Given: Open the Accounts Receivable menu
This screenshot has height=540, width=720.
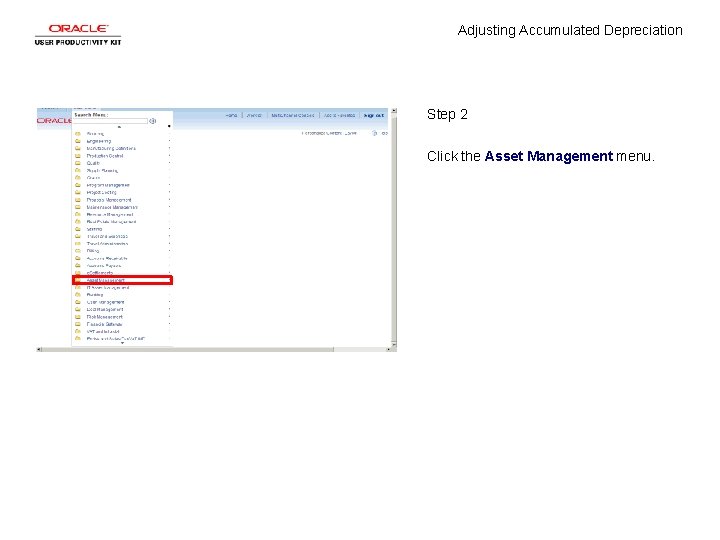Looking at the screenshot, I should pos(107,258).
